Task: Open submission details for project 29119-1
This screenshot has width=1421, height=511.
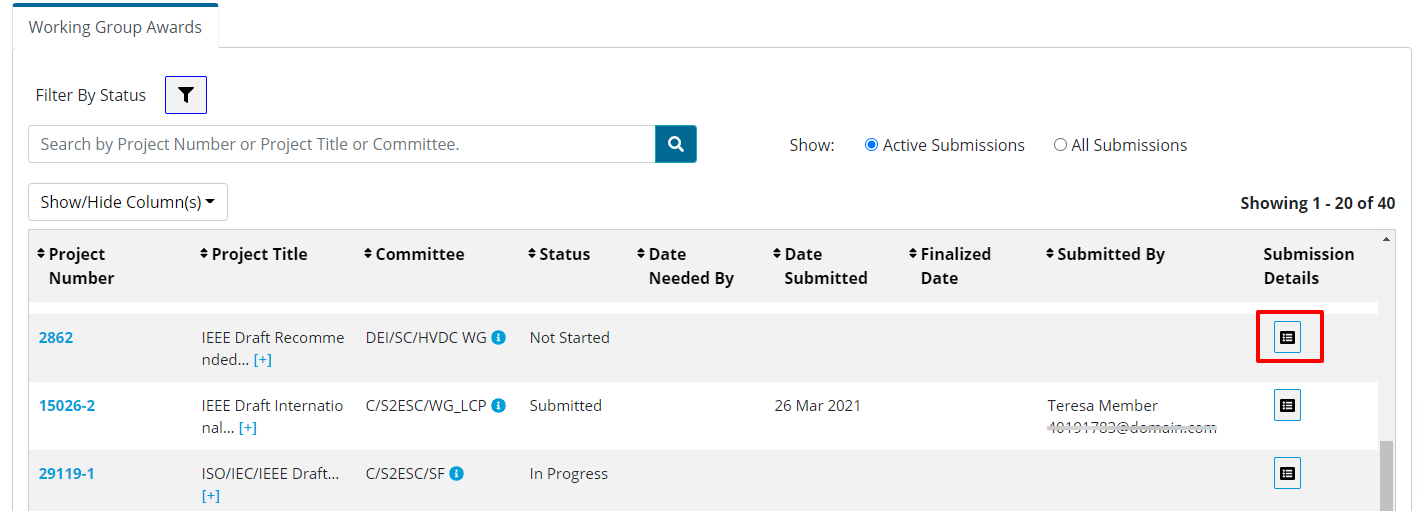Action: click(x=1287, y=473)
